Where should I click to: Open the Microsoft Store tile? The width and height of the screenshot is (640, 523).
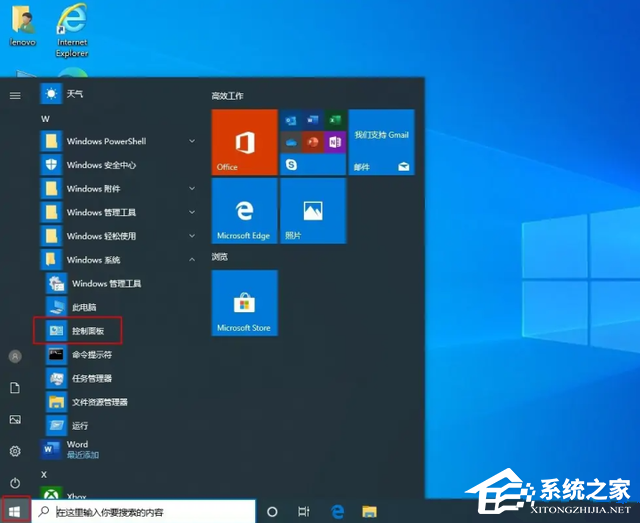(244, 303)
